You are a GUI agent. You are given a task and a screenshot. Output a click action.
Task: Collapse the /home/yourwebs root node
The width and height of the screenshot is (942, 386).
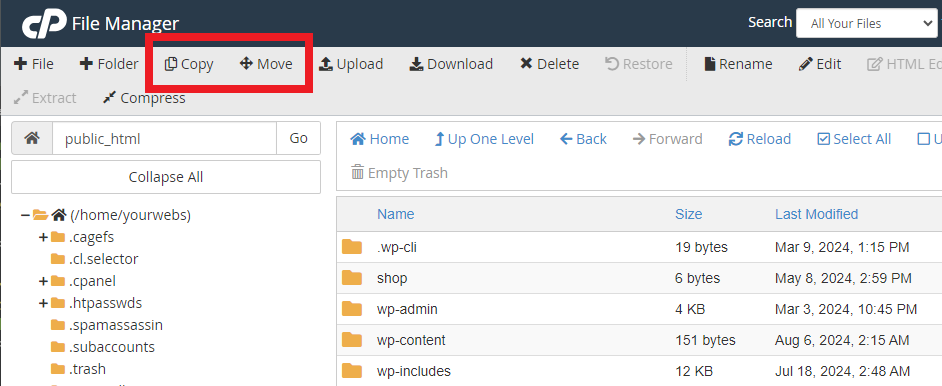pos(25,215)
